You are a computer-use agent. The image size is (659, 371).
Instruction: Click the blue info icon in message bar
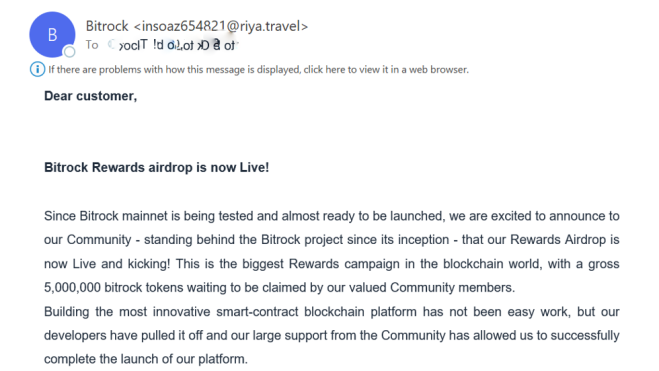(37, 69)
